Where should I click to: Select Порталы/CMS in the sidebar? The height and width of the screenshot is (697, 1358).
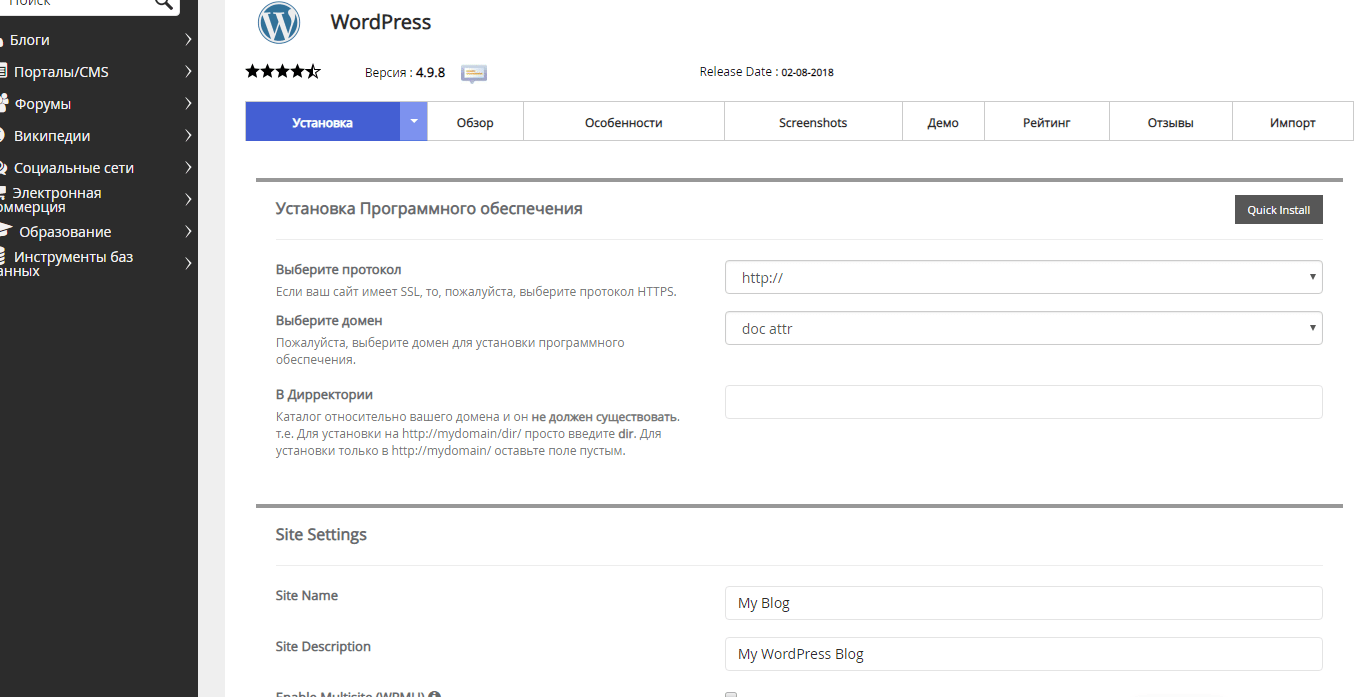tap(61, 72)
